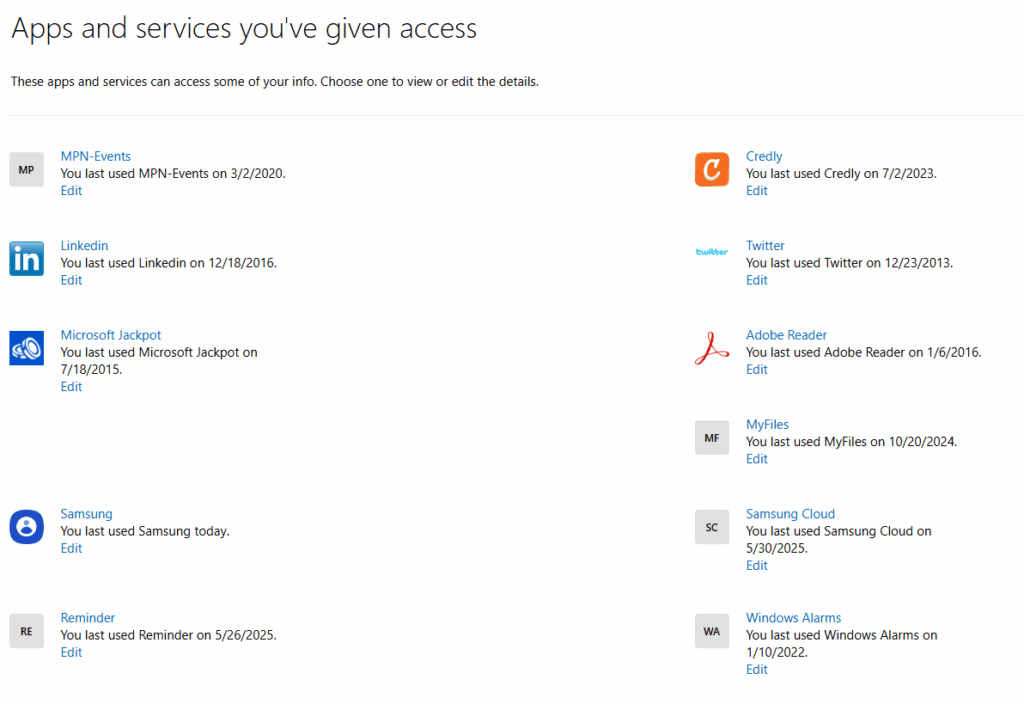Viewport: 1024px width, 704px height.
Task: Open the Linkedin app link
Action: (84, 246)
